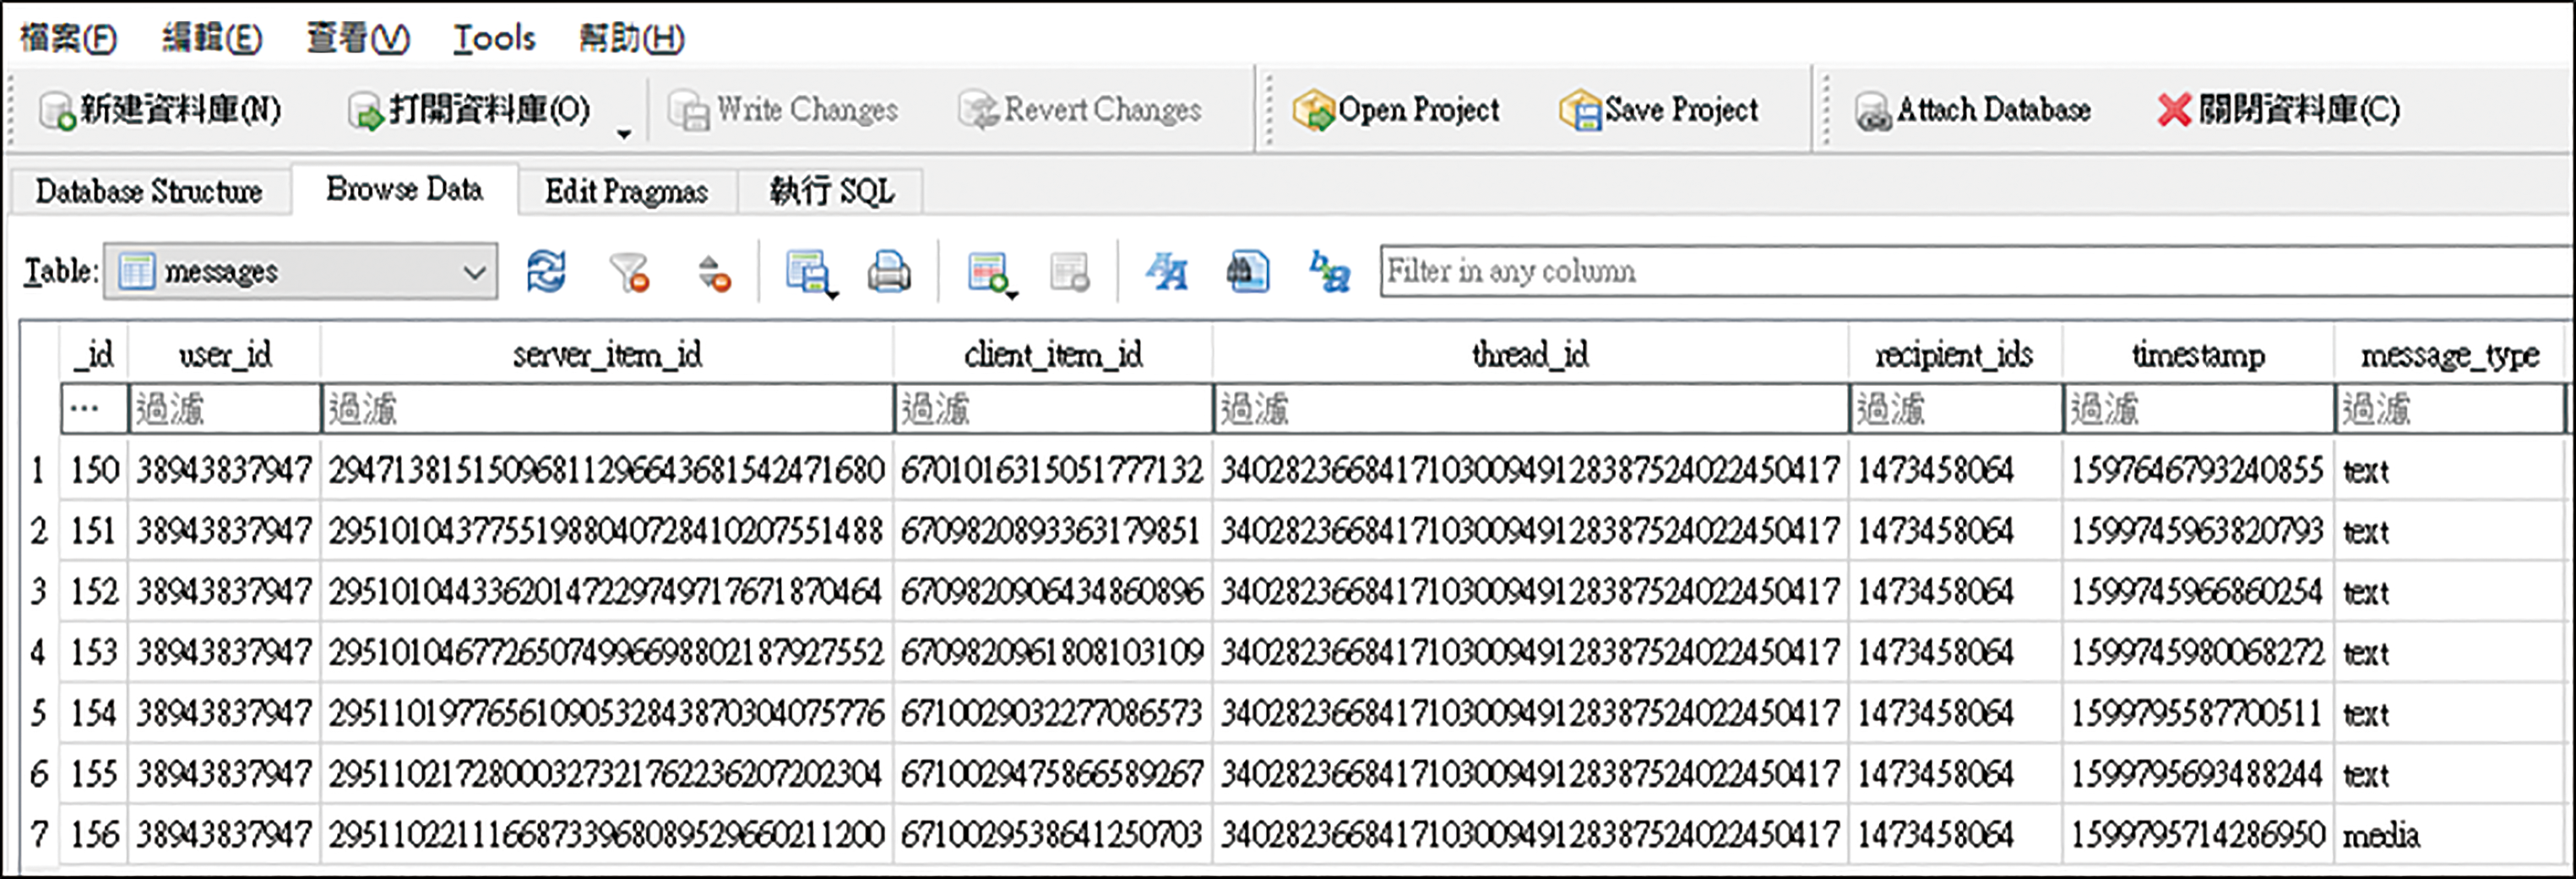Sort by the client_item_id column header

click(1053, 354)
